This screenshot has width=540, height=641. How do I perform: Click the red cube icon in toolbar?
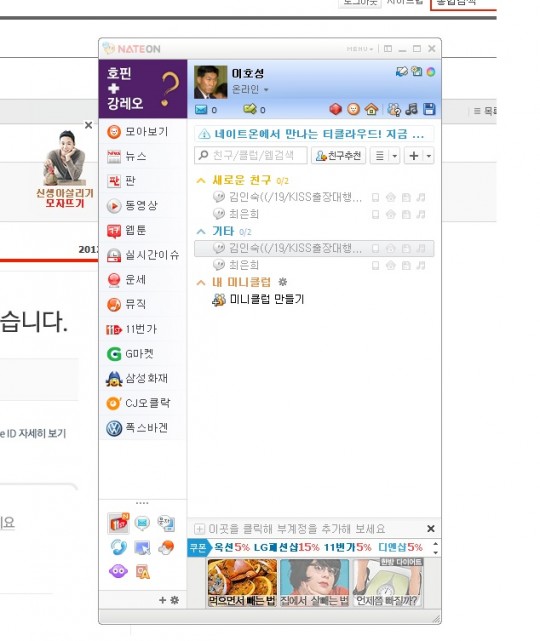(x=335, y=109)
